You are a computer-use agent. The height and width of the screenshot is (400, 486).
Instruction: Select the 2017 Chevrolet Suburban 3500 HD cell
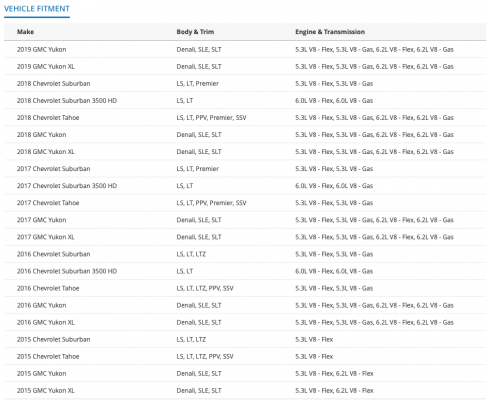click(67, 186)
